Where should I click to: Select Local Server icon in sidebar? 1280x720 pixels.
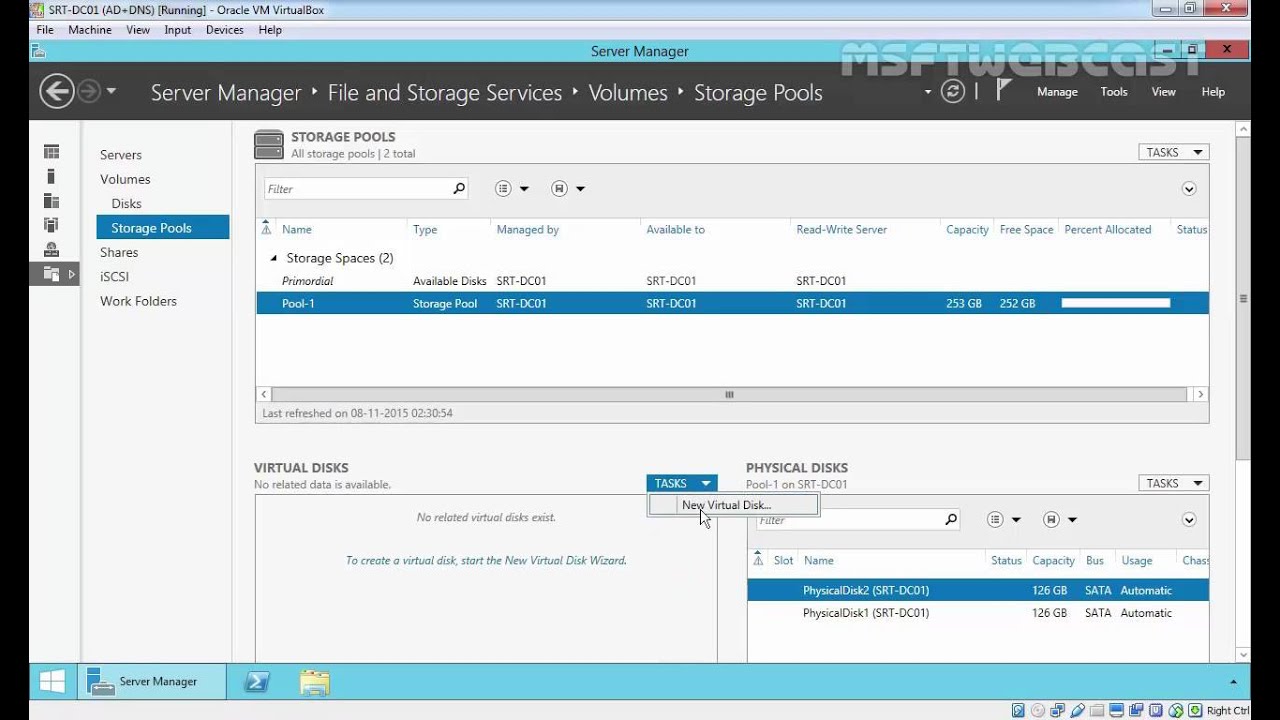(51, 176)
